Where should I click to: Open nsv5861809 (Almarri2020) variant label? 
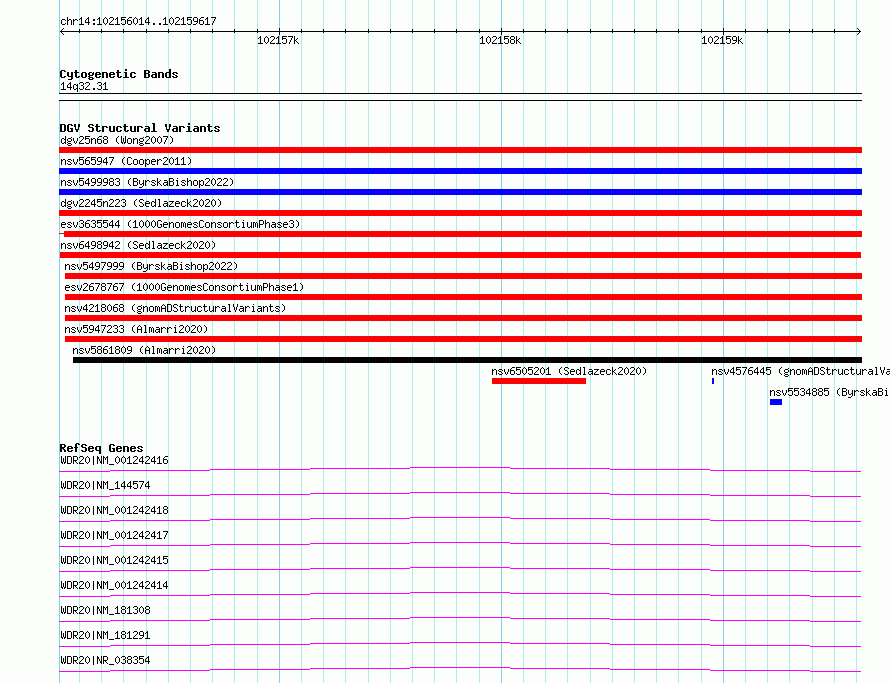(144, 350)
